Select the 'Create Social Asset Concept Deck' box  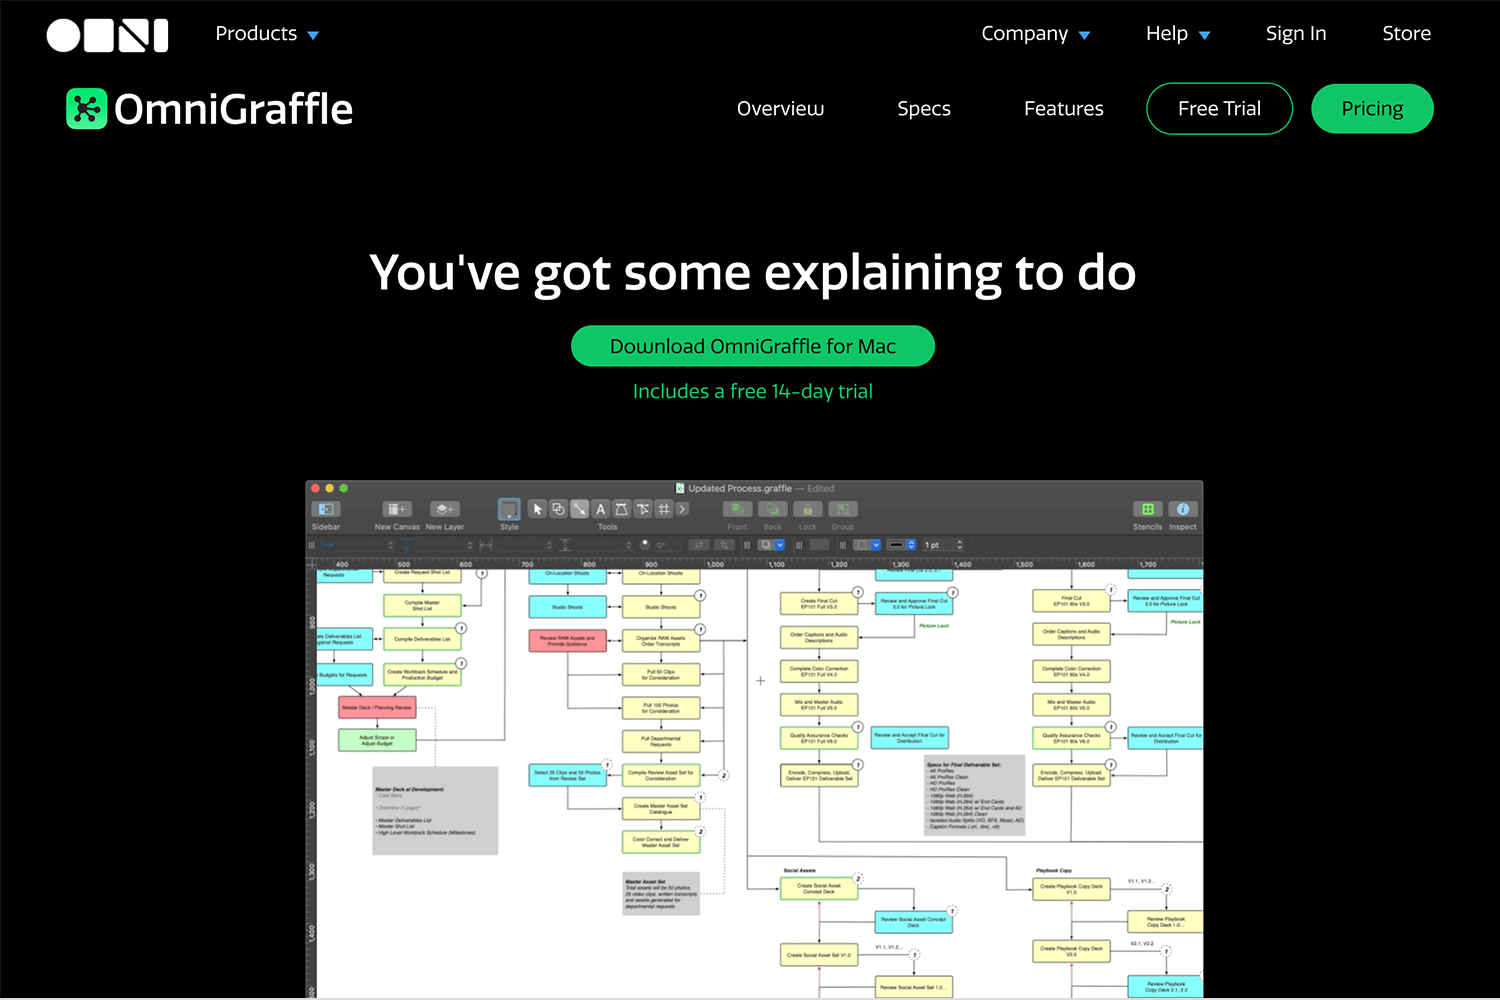pyautogui.click(x=819, y=889)
